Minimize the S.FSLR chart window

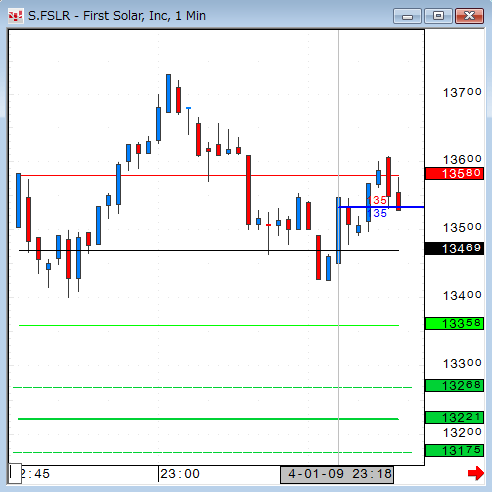click(x=407, y=16)
